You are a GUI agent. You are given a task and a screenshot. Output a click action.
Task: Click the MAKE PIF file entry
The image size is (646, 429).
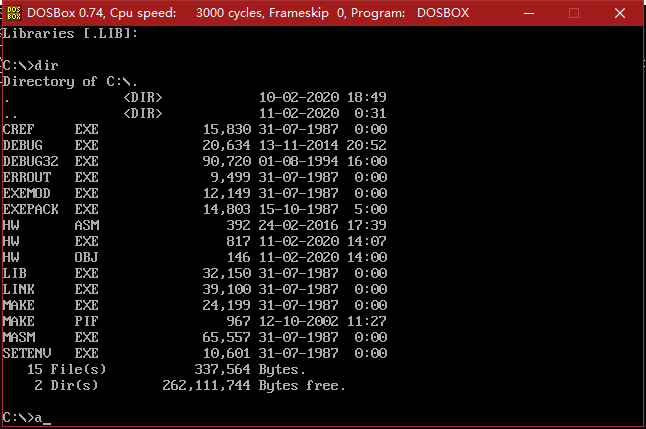point(50,321)
